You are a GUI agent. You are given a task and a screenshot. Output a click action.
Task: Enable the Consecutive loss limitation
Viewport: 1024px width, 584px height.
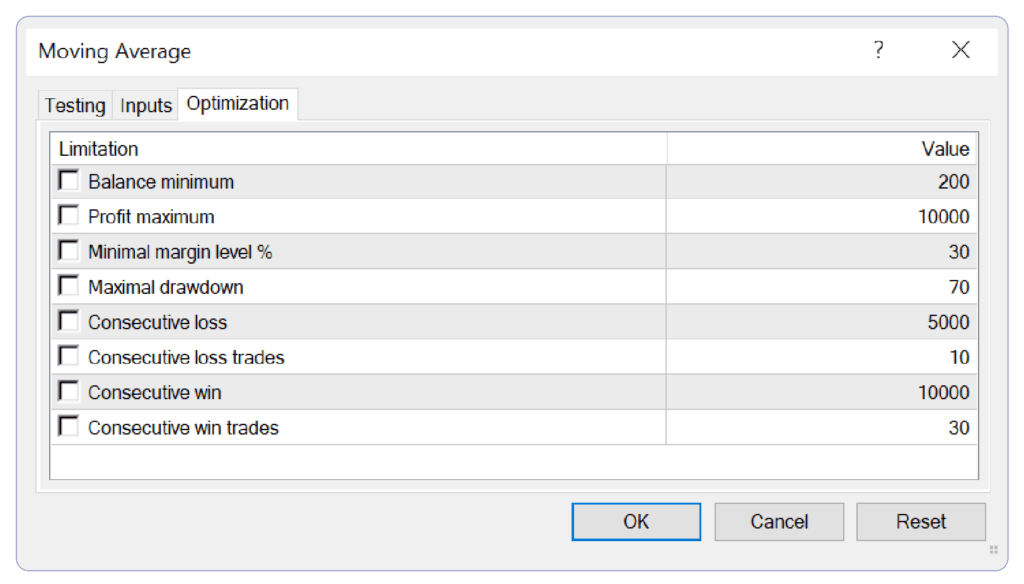point(69,321)
